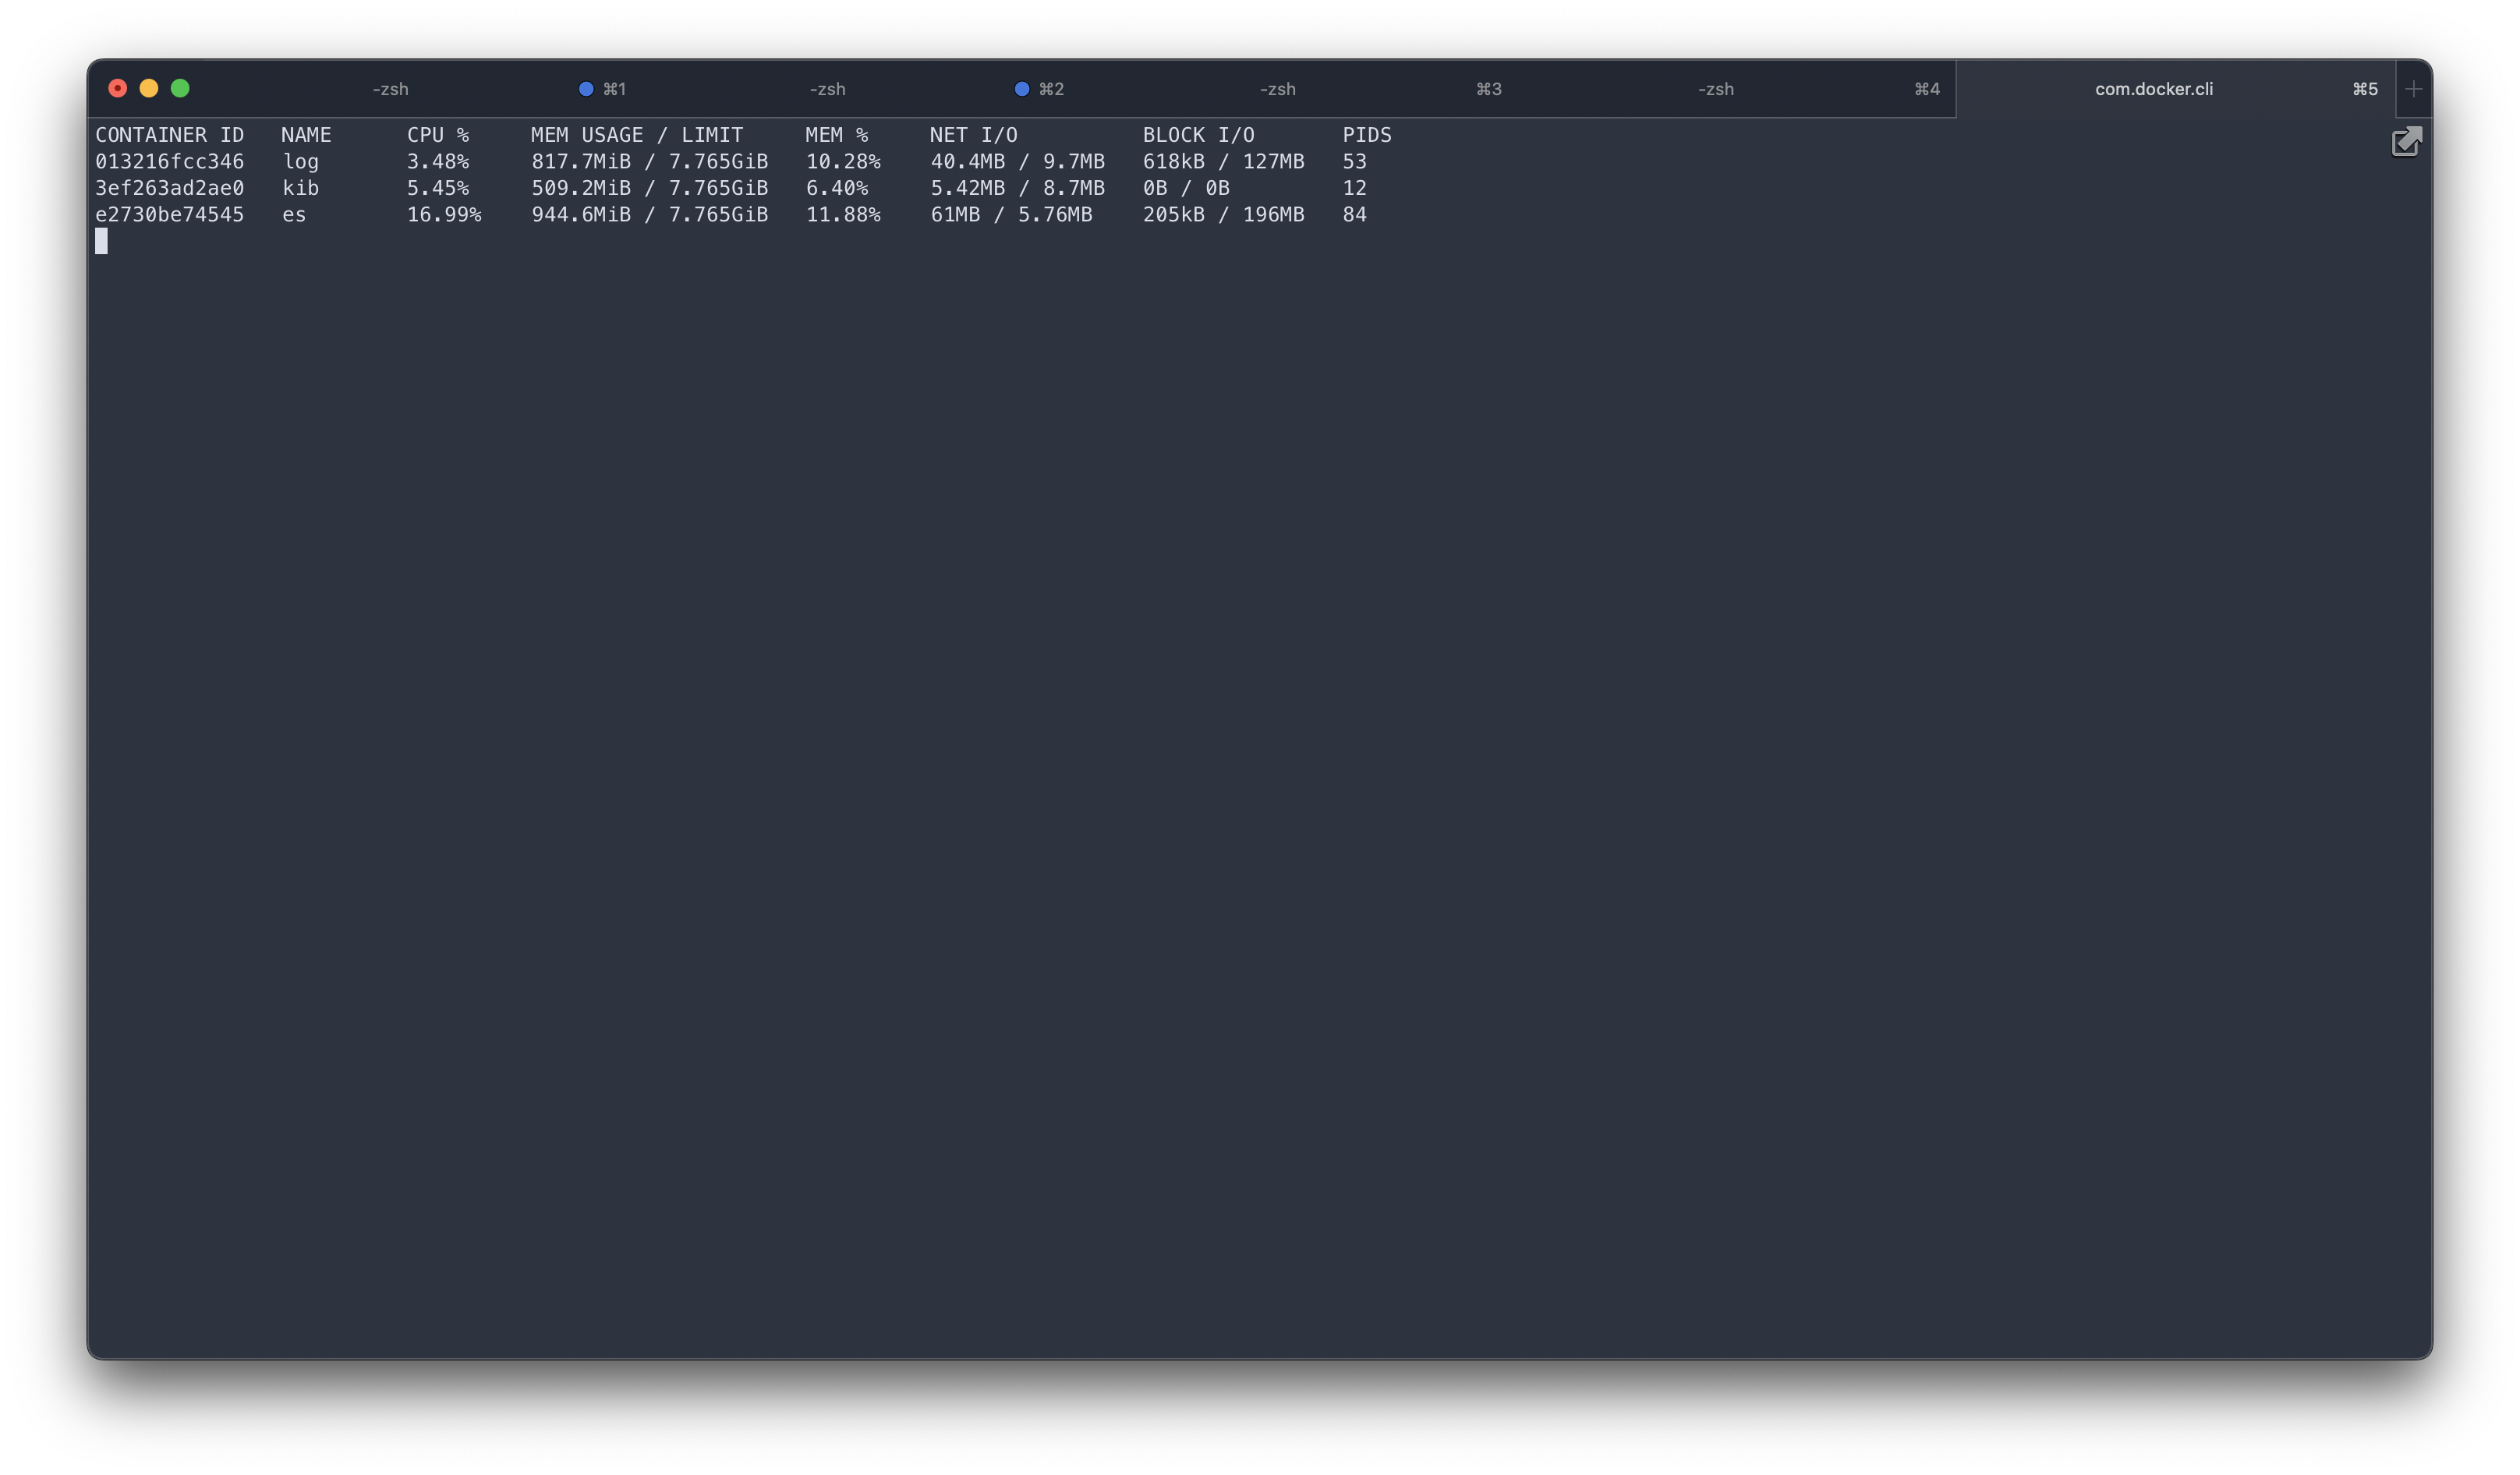This screenshot has height=1475, width=2520.
Task: Click the NET I/O column header
Action: 975,134
